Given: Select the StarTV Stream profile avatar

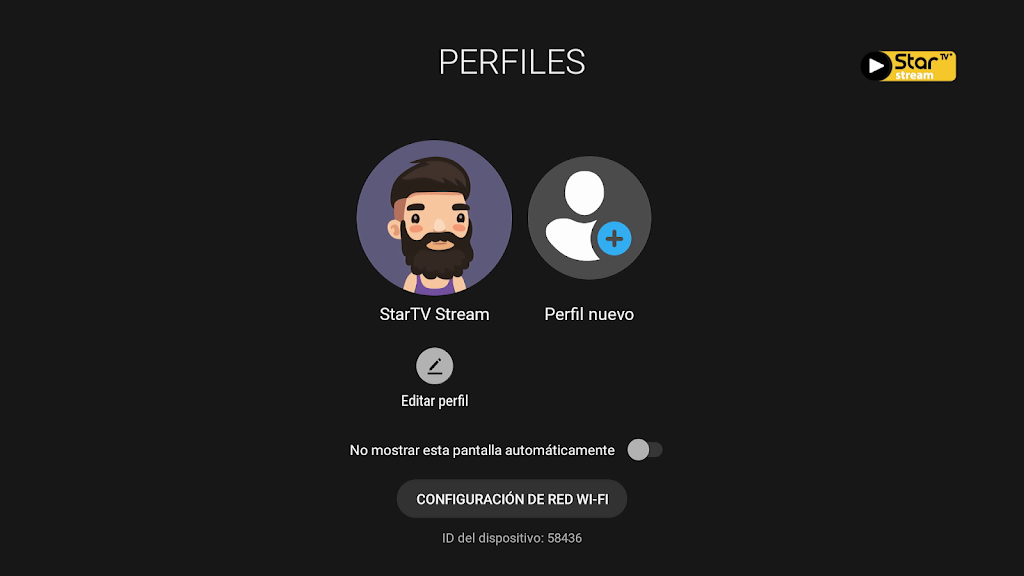Looking at the screenshot, I should 434,218.
